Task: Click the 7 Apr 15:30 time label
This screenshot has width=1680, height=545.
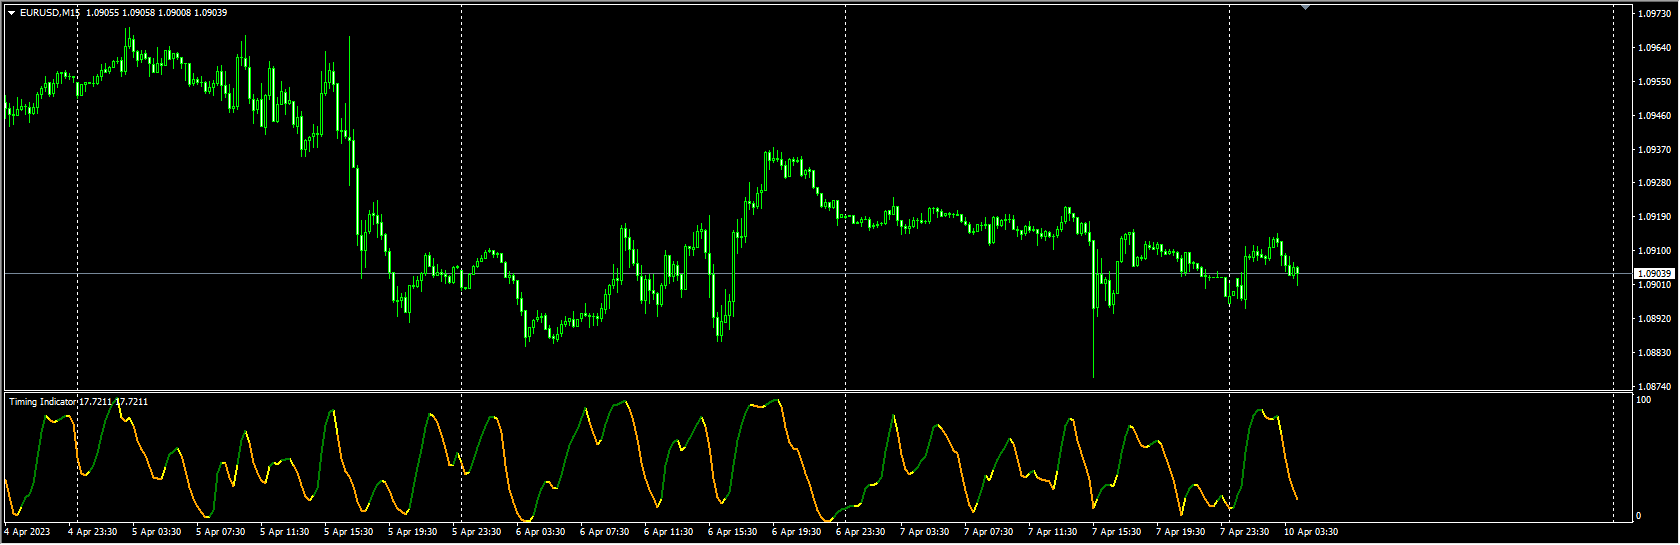Action: 1117,532
